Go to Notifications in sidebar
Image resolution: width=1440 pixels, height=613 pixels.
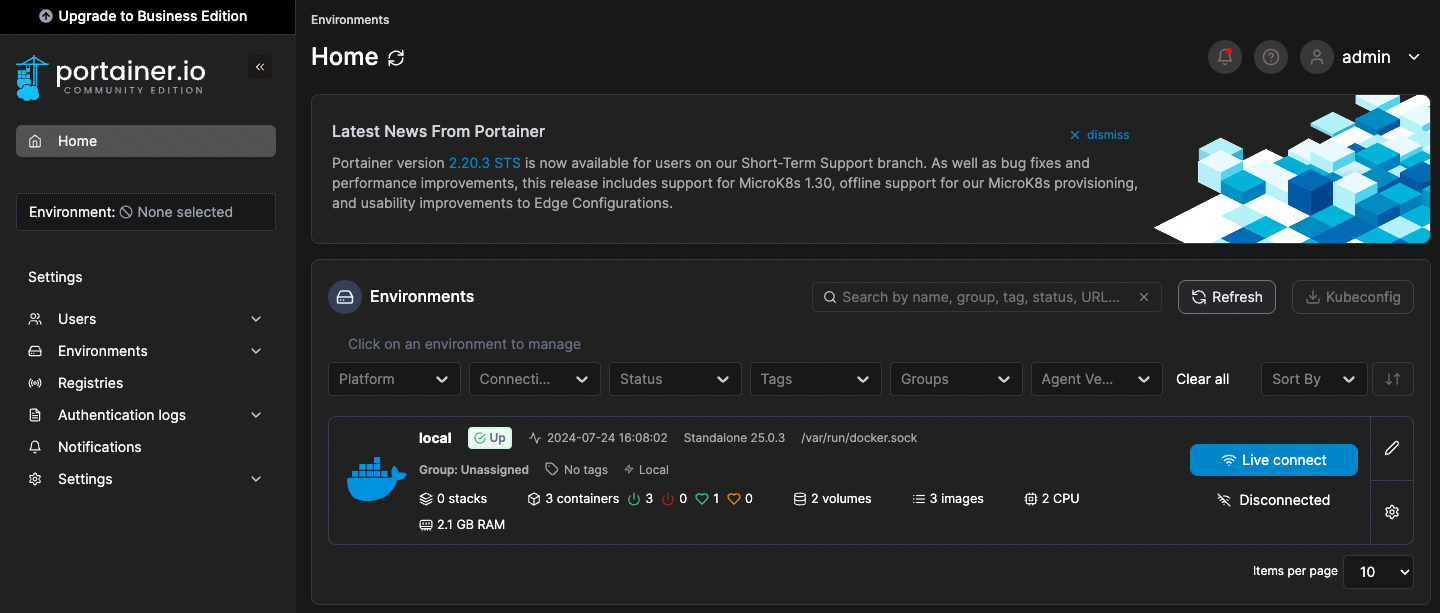99,447
